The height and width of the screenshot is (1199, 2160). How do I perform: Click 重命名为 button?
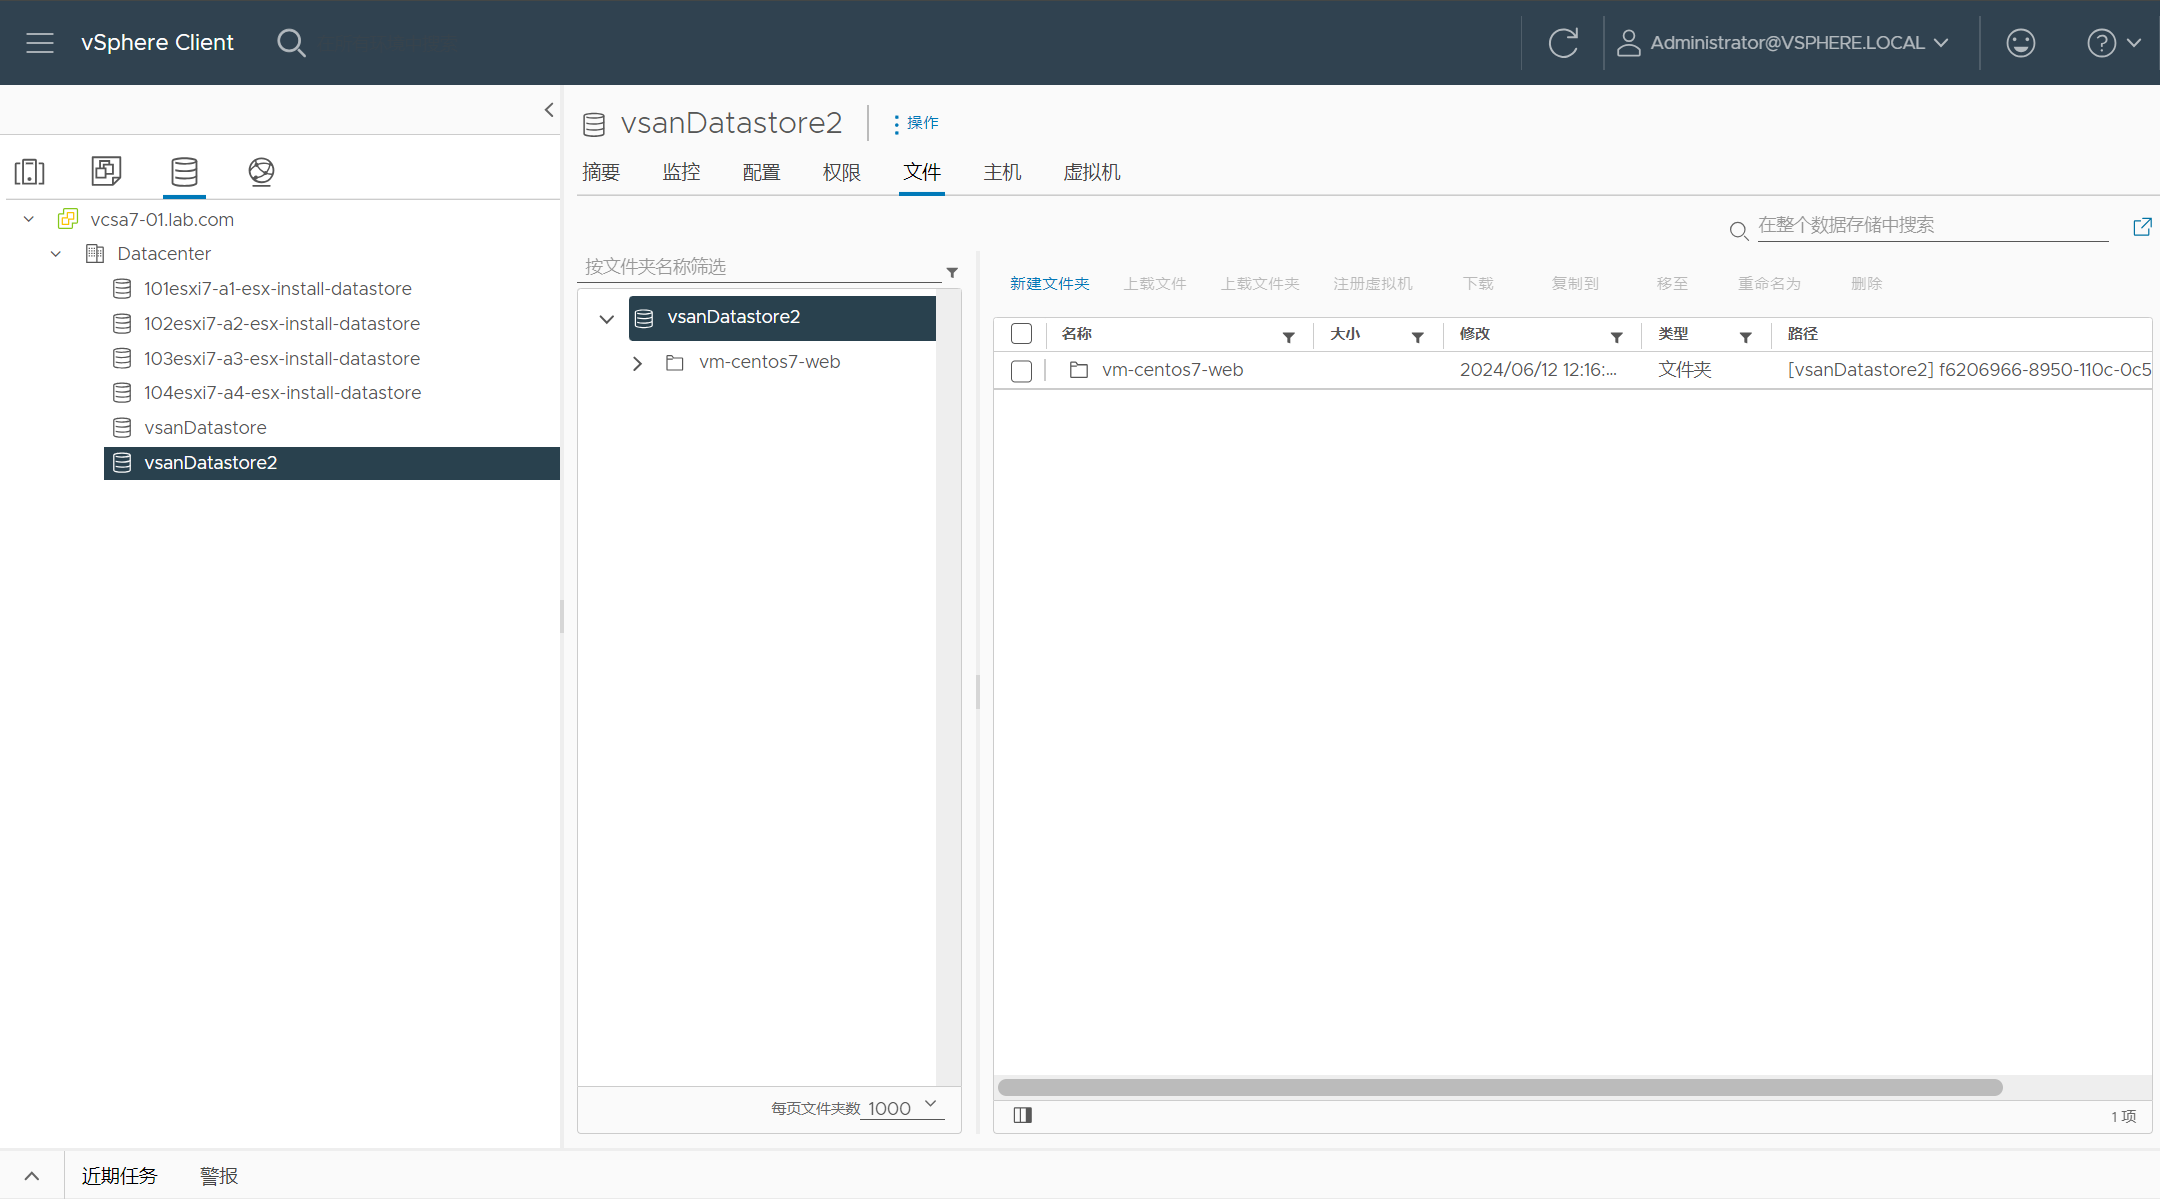tap(1769, 284)
